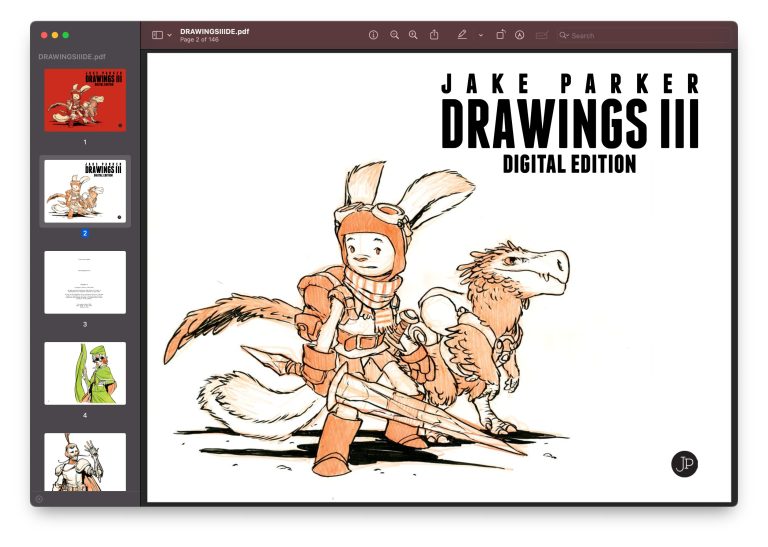The image size is (768, 547).
Task: Click the JP logo on the page
Action: [x=684, y=464]
